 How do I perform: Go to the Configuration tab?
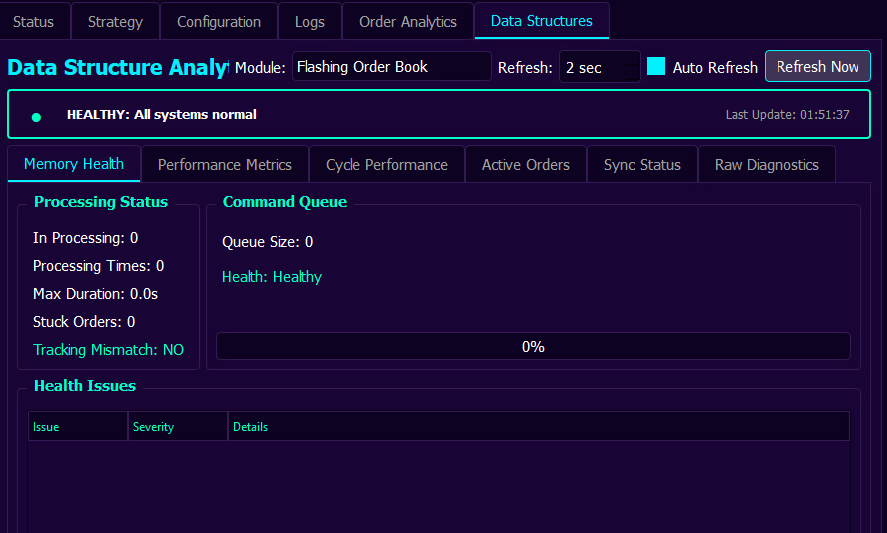pyautogui.click(x=219, y=21)
